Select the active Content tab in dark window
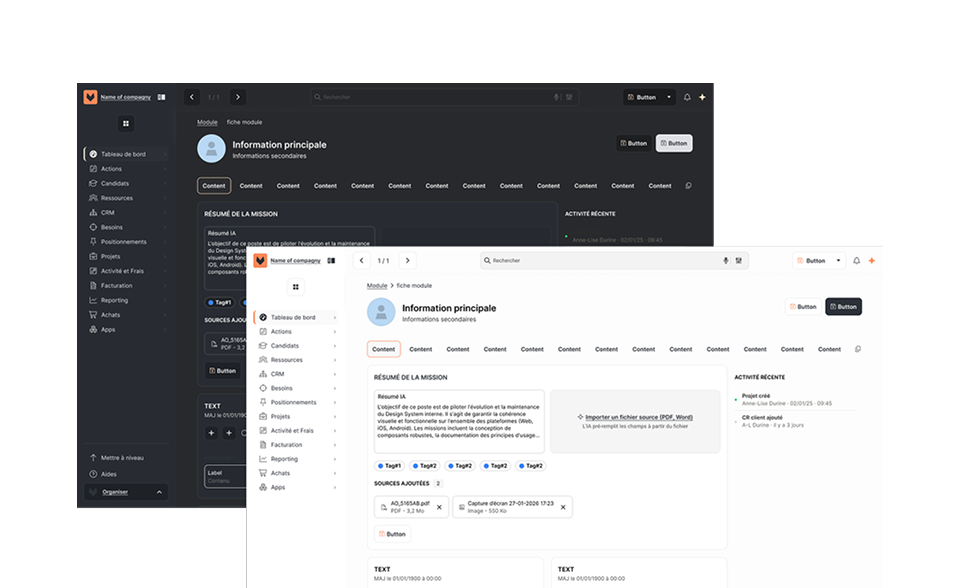The height and width of the screenshot is (588, 960). pyautogui.click(x=214, y=186)
